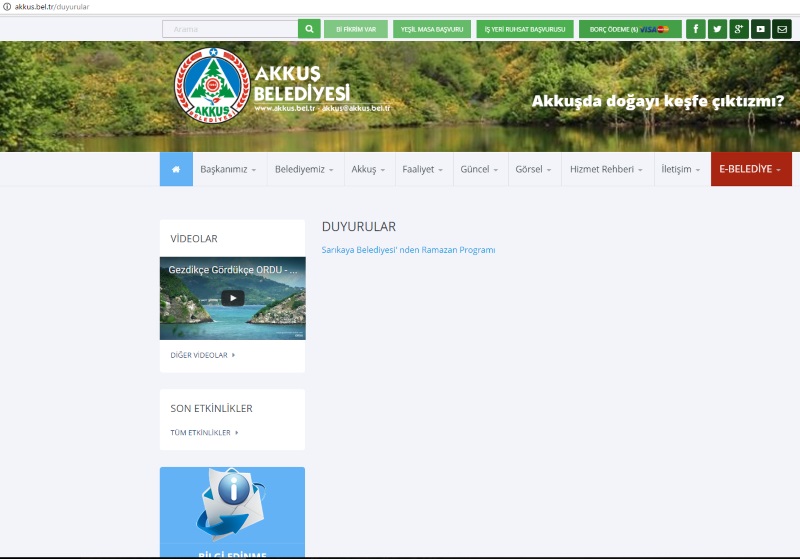Viewport: 800px width, 559px height.
Task: Open the Facebook page icon
Action: (x=696, y=29)
